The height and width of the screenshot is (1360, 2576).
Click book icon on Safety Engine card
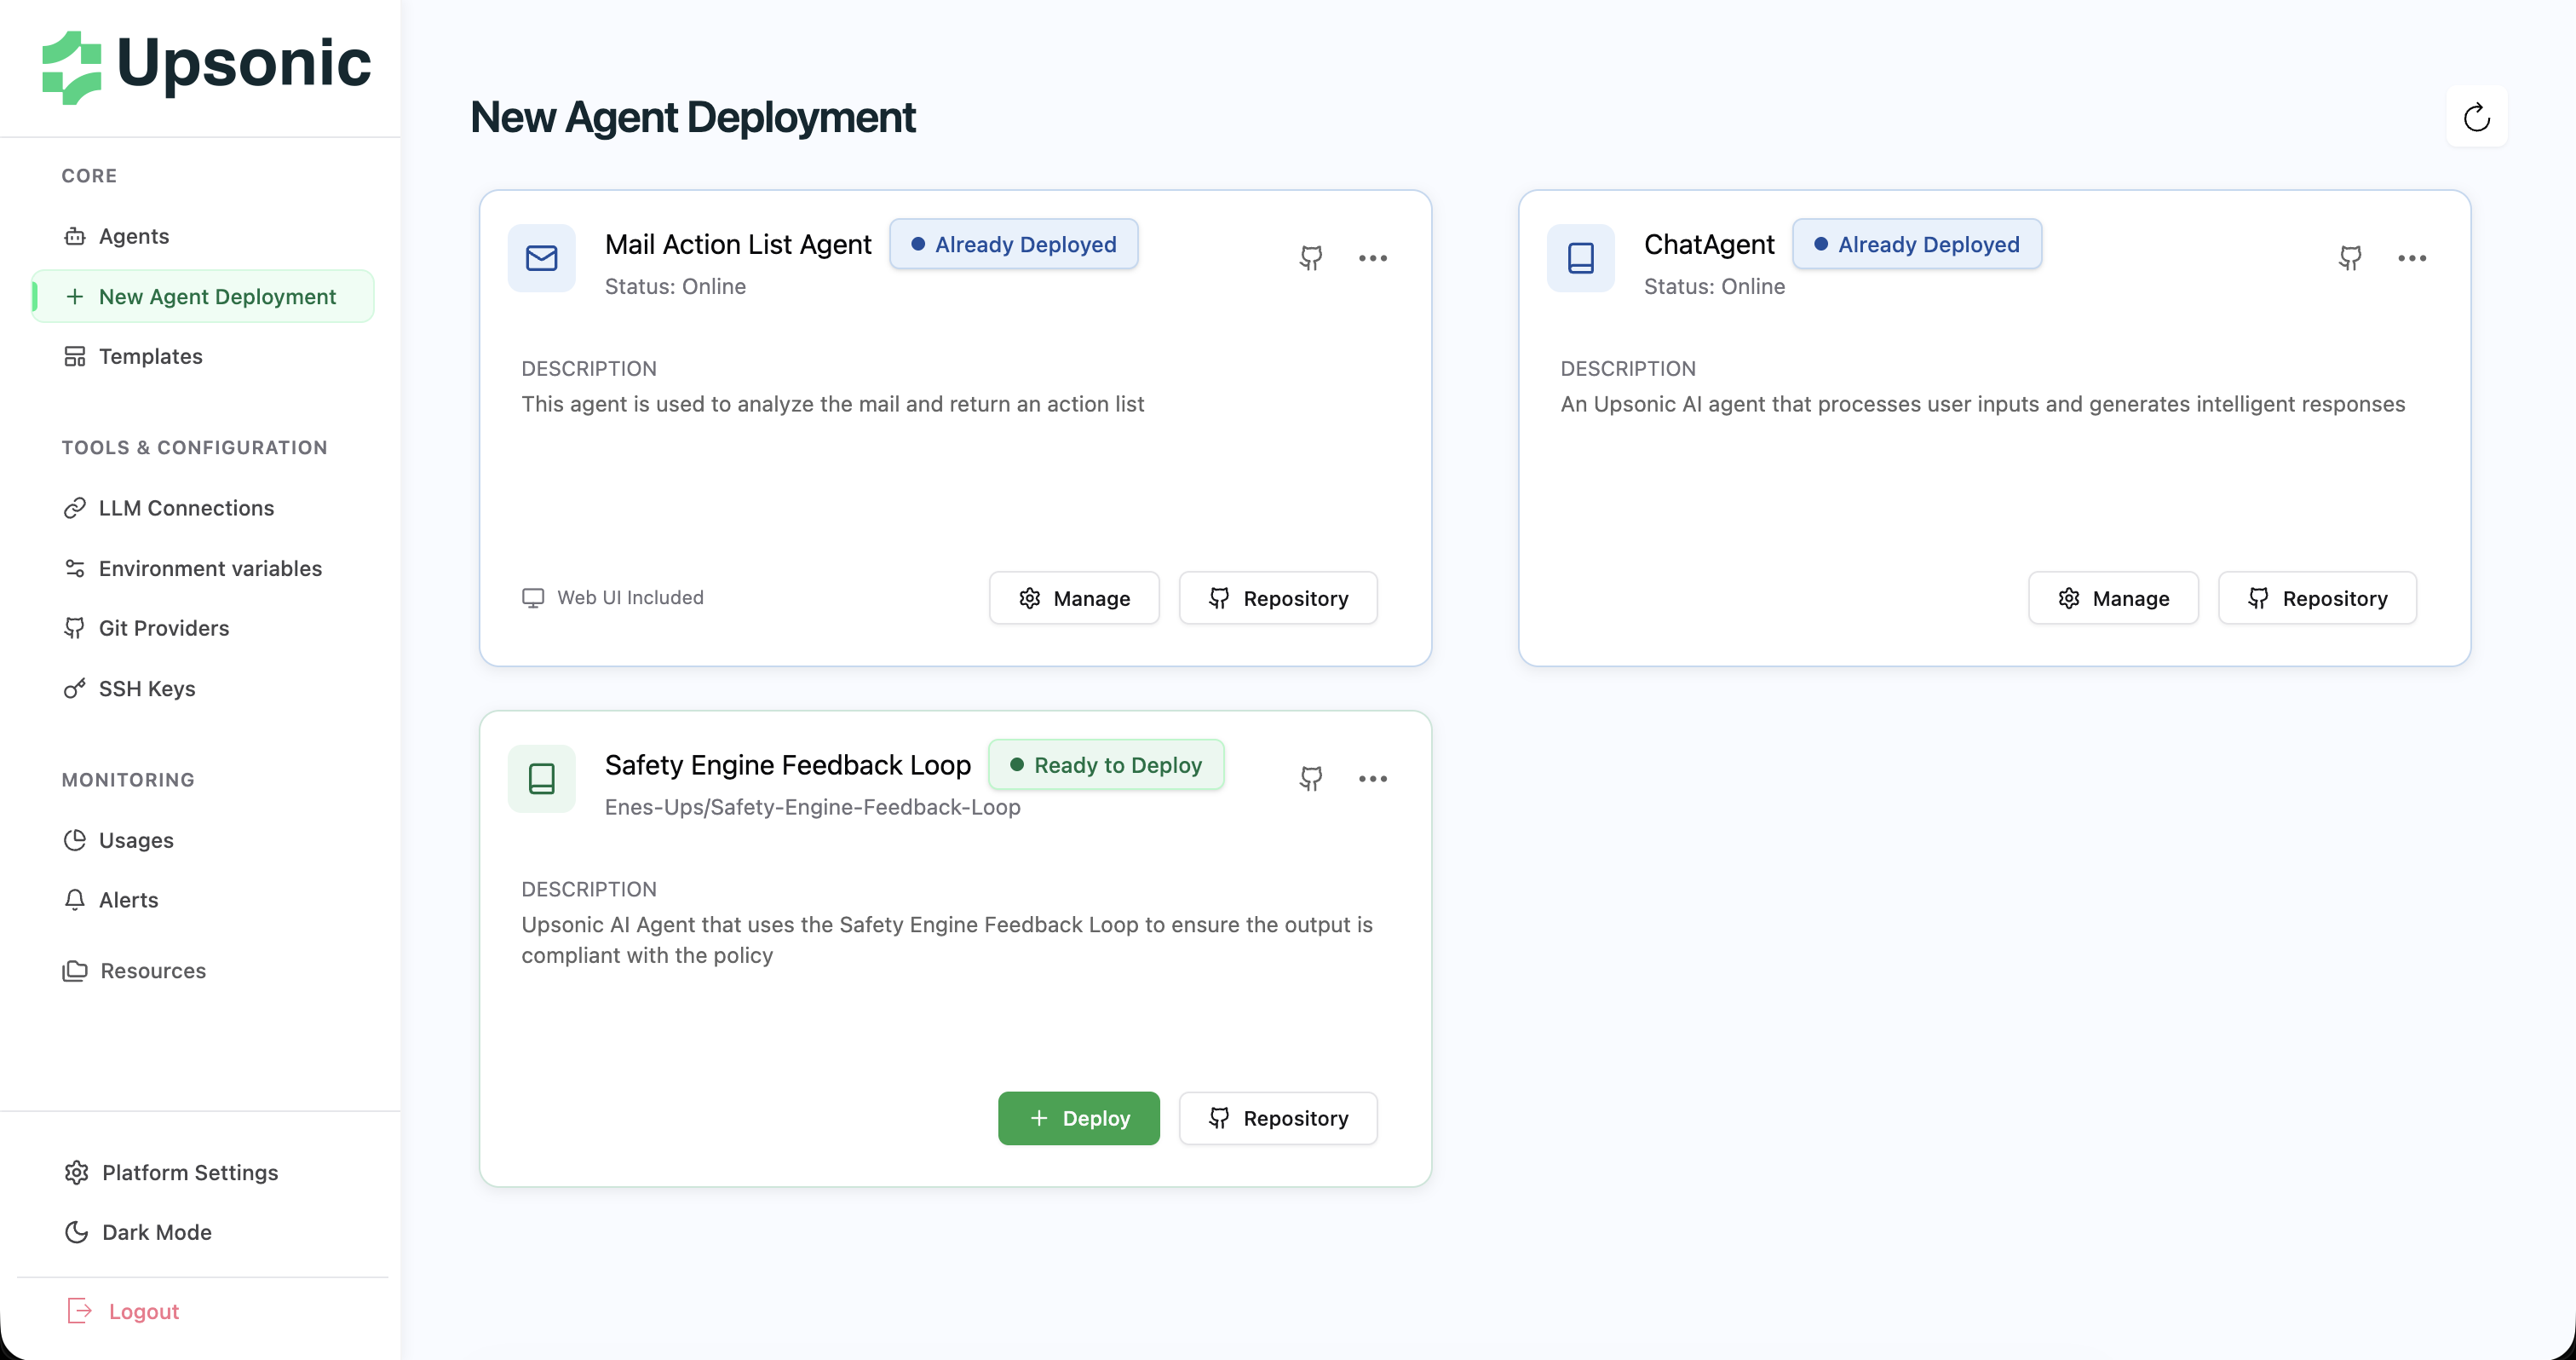541,778
